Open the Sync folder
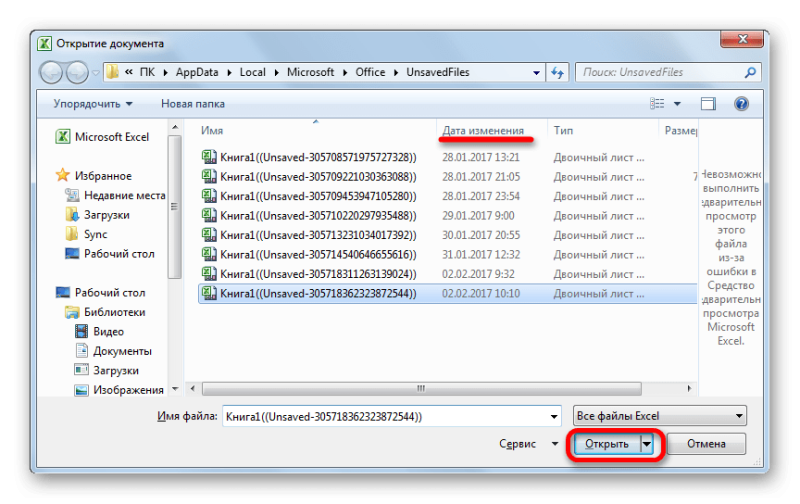 [87, 234]
